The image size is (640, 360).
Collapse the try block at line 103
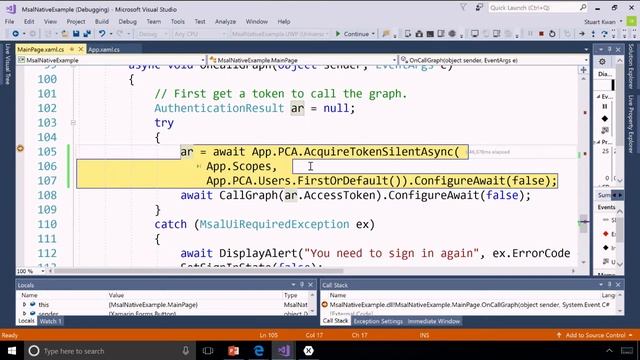[73, 122]
